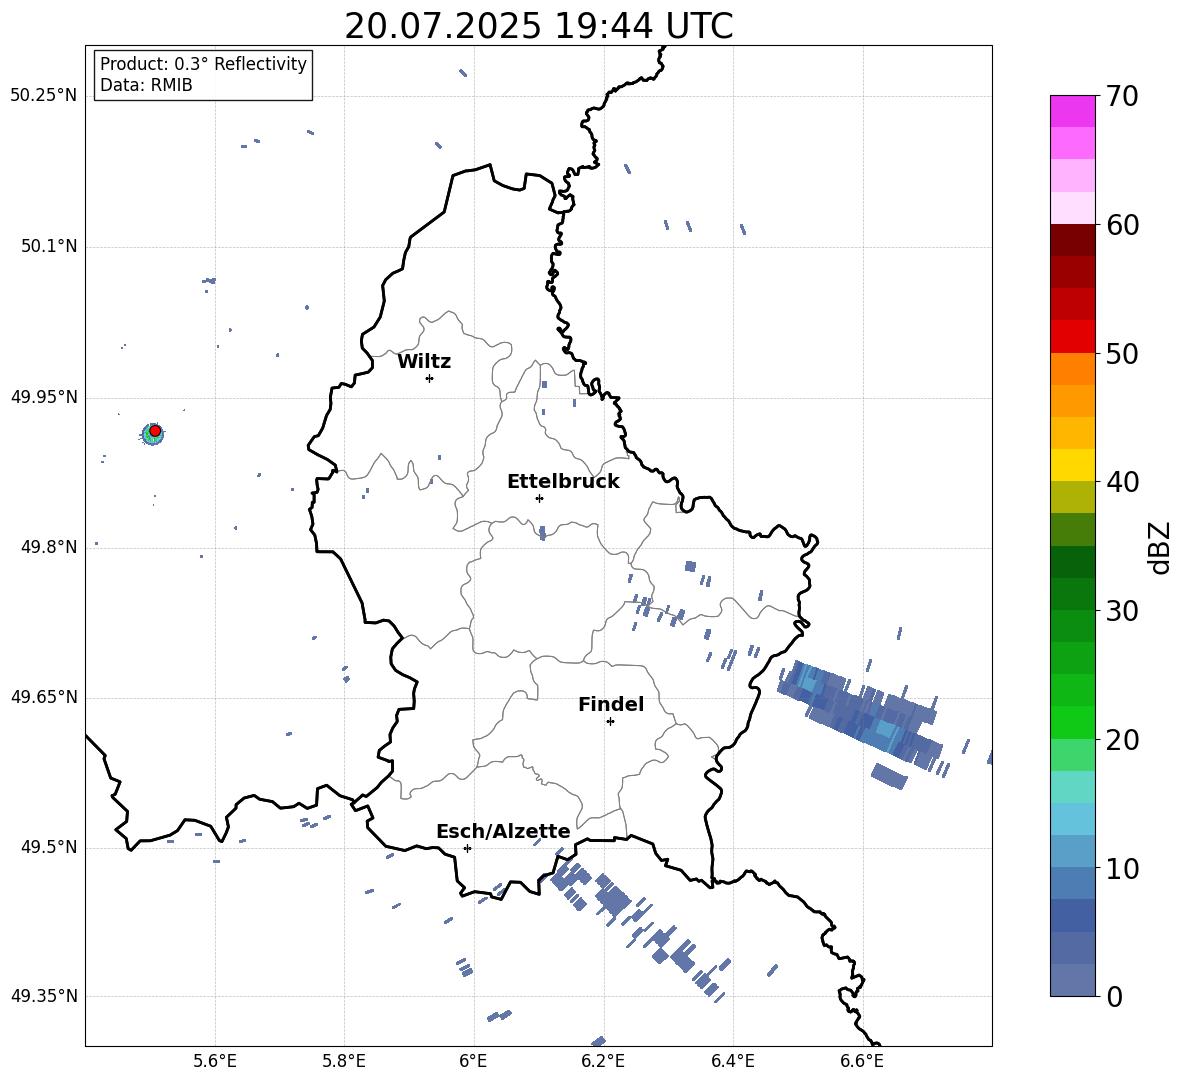Click the 49.65°N latitude label
This screenshot has width=1184, height=1081.
(x=44, y=697)
